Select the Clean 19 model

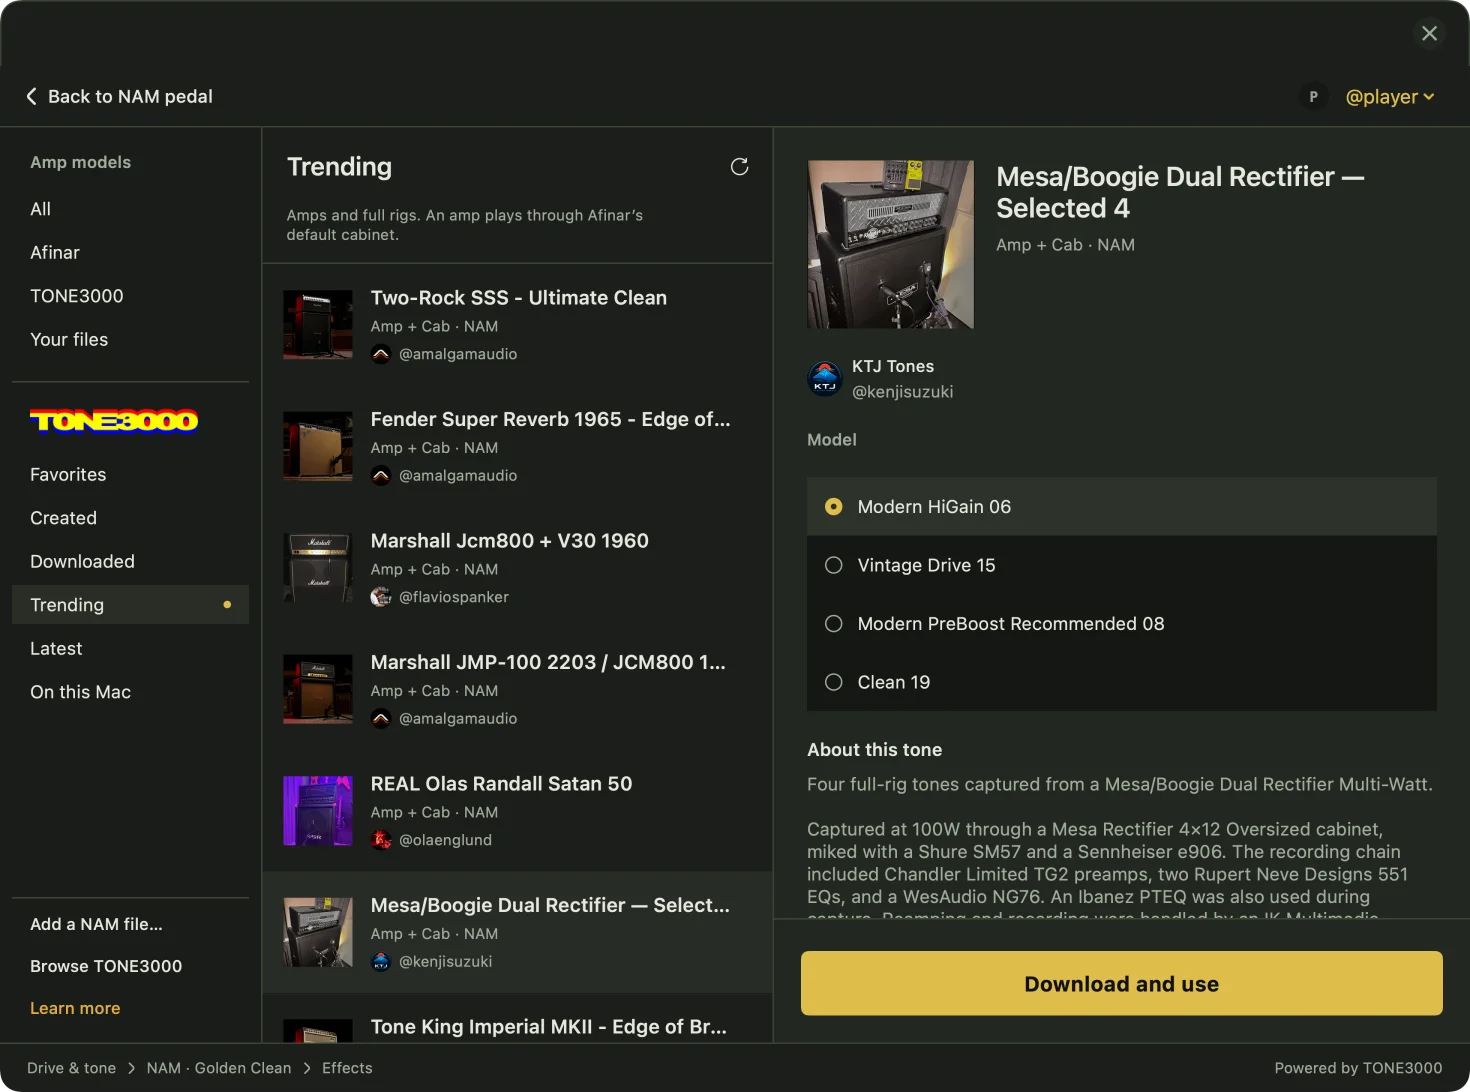1122,682
